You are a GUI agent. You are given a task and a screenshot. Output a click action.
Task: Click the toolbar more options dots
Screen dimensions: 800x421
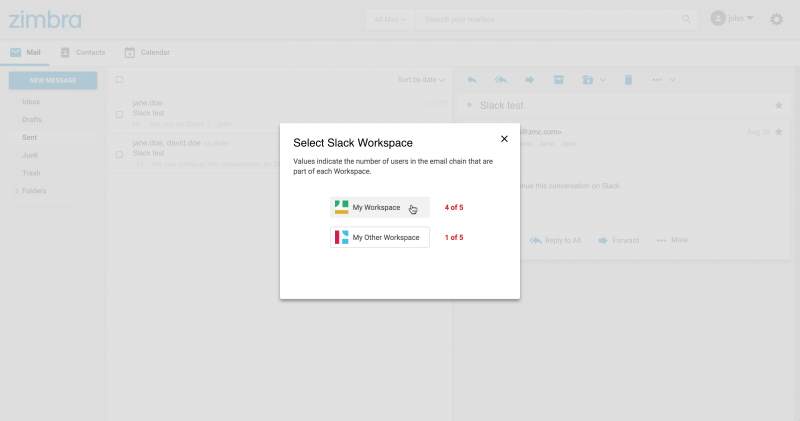657,80
